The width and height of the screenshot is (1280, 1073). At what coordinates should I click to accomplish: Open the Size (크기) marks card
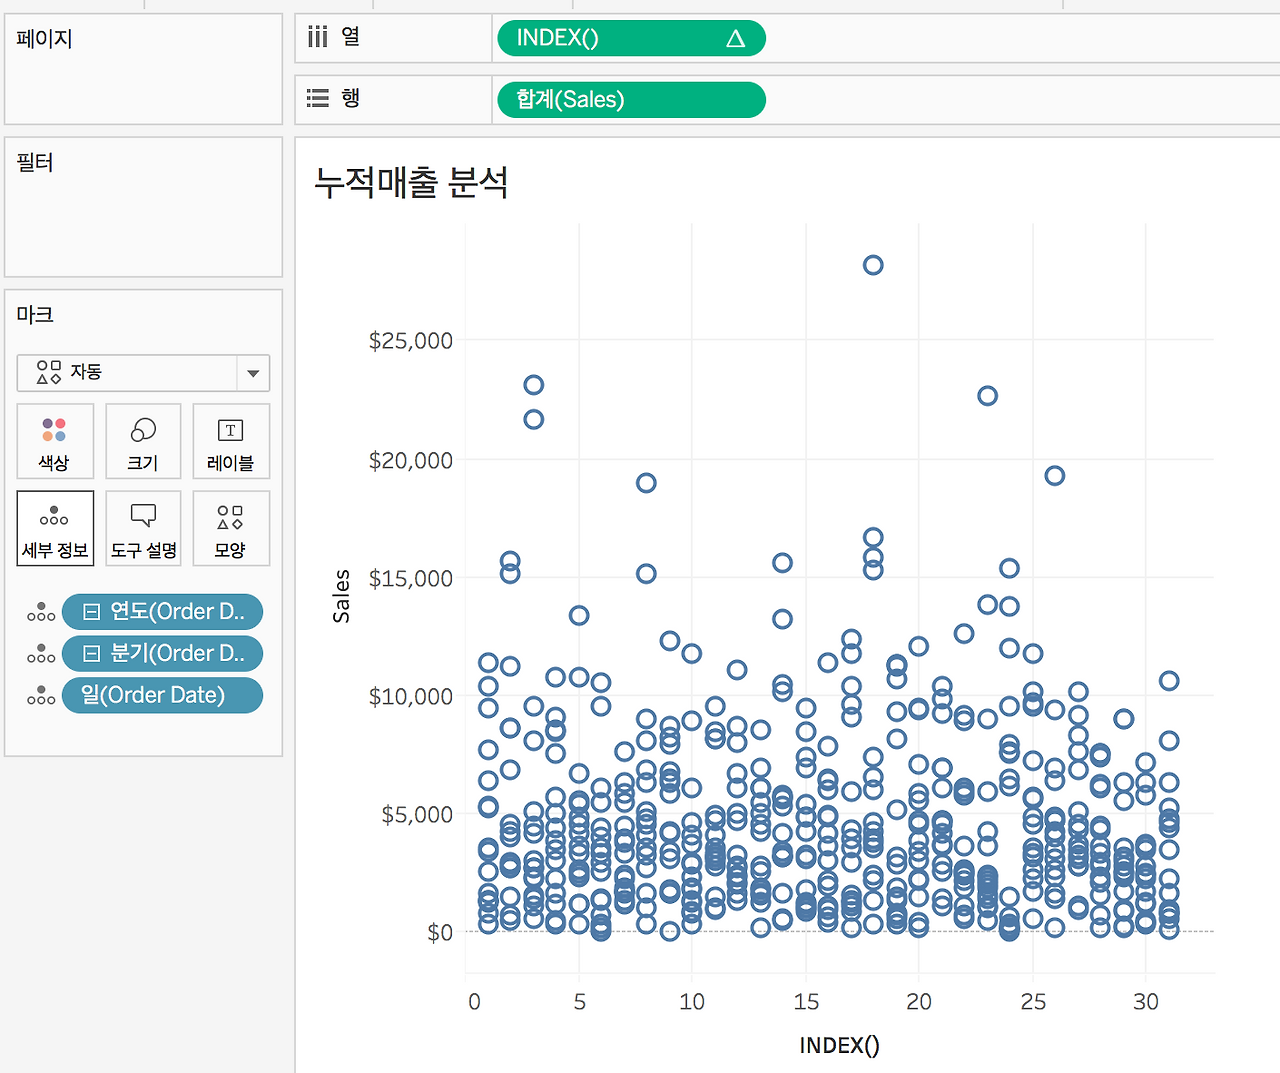pyautogui.click(x=143, y=441)
